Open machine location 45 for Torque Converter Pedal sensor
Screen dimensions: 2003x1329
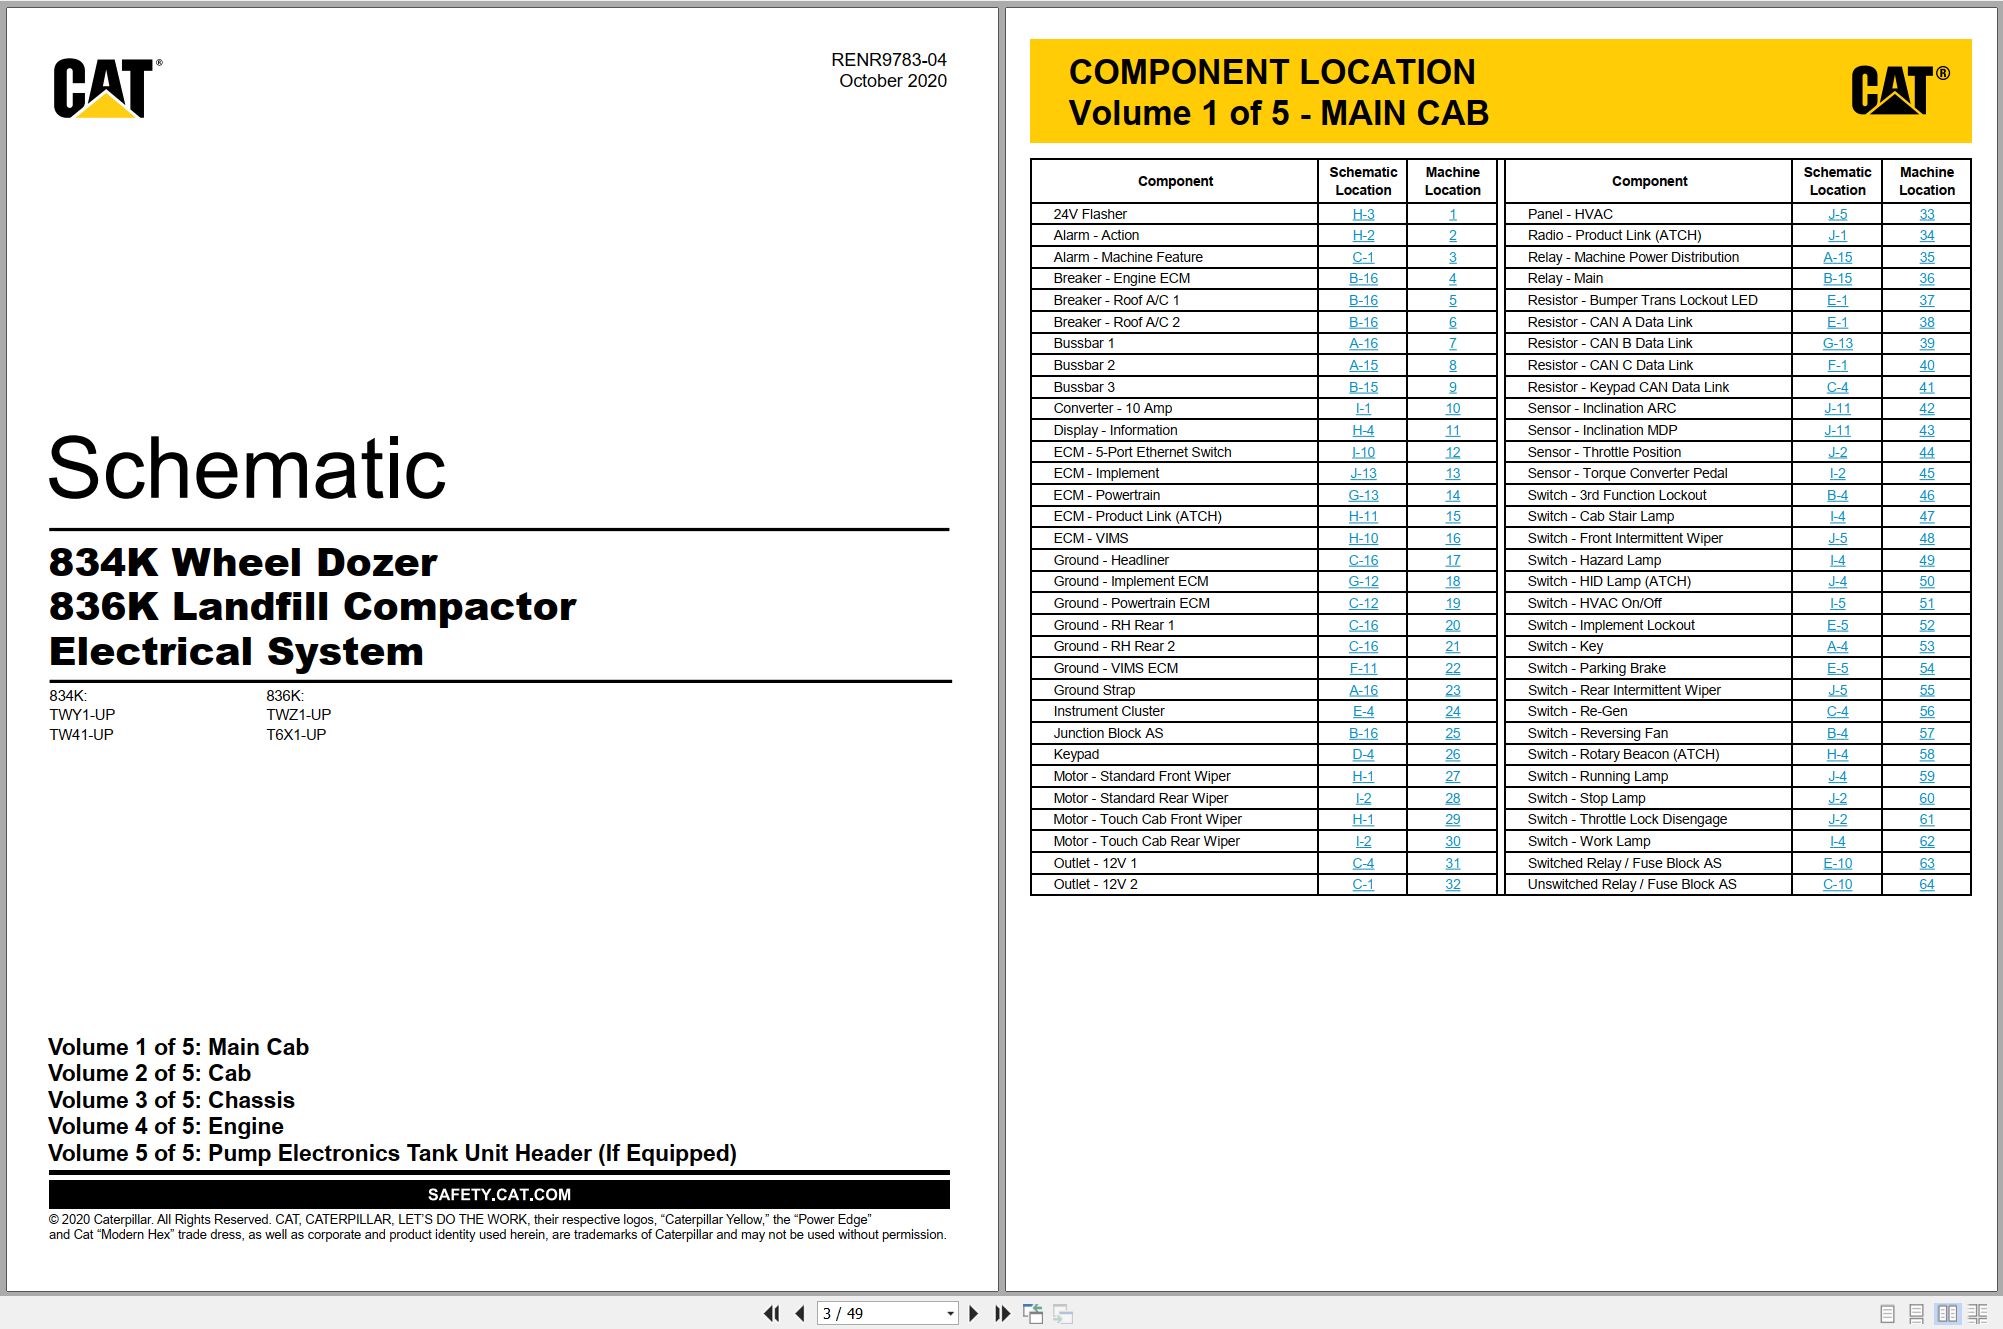pos(1927,473)
